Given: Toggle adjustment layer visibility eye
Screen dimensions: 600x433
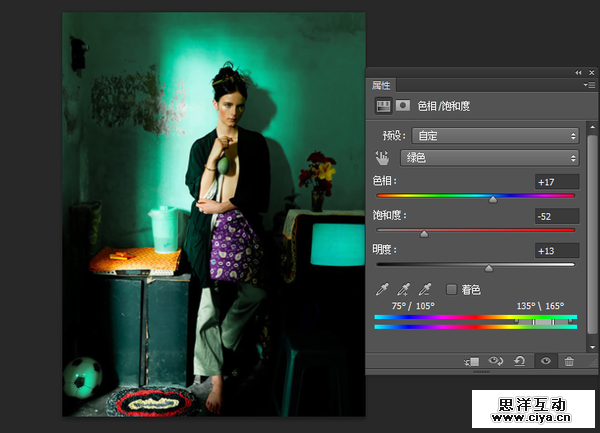Looking at the screenshot, I should coord(545,360).
